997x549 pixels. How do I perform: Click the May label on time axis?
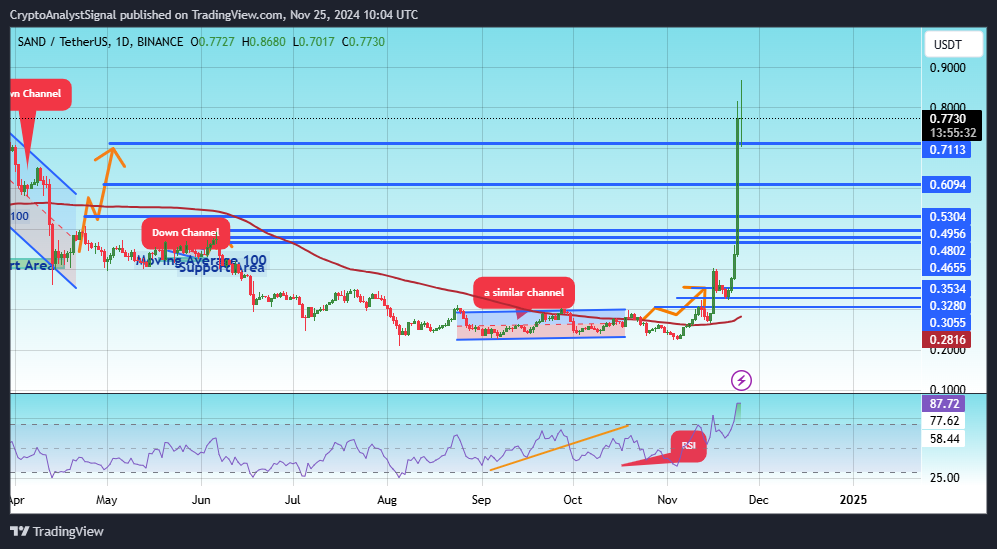[x=107, y=500]
